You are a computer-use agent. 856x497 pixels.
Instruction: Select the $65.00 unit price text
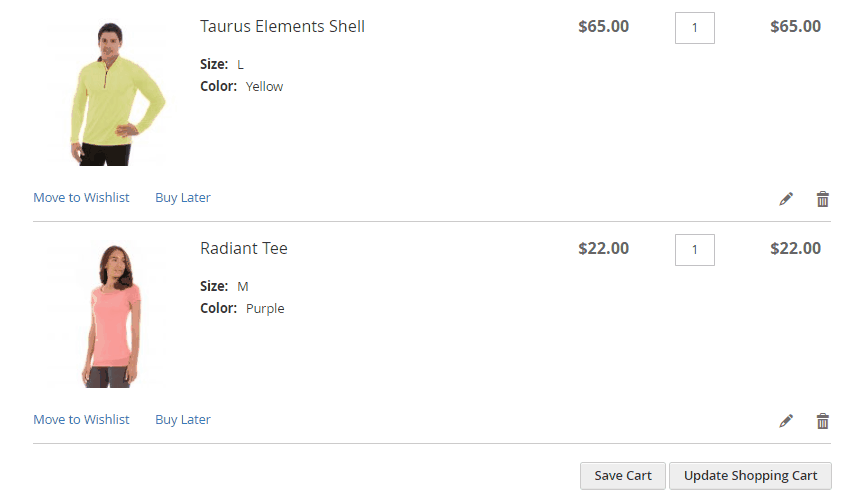pos(603,26)
